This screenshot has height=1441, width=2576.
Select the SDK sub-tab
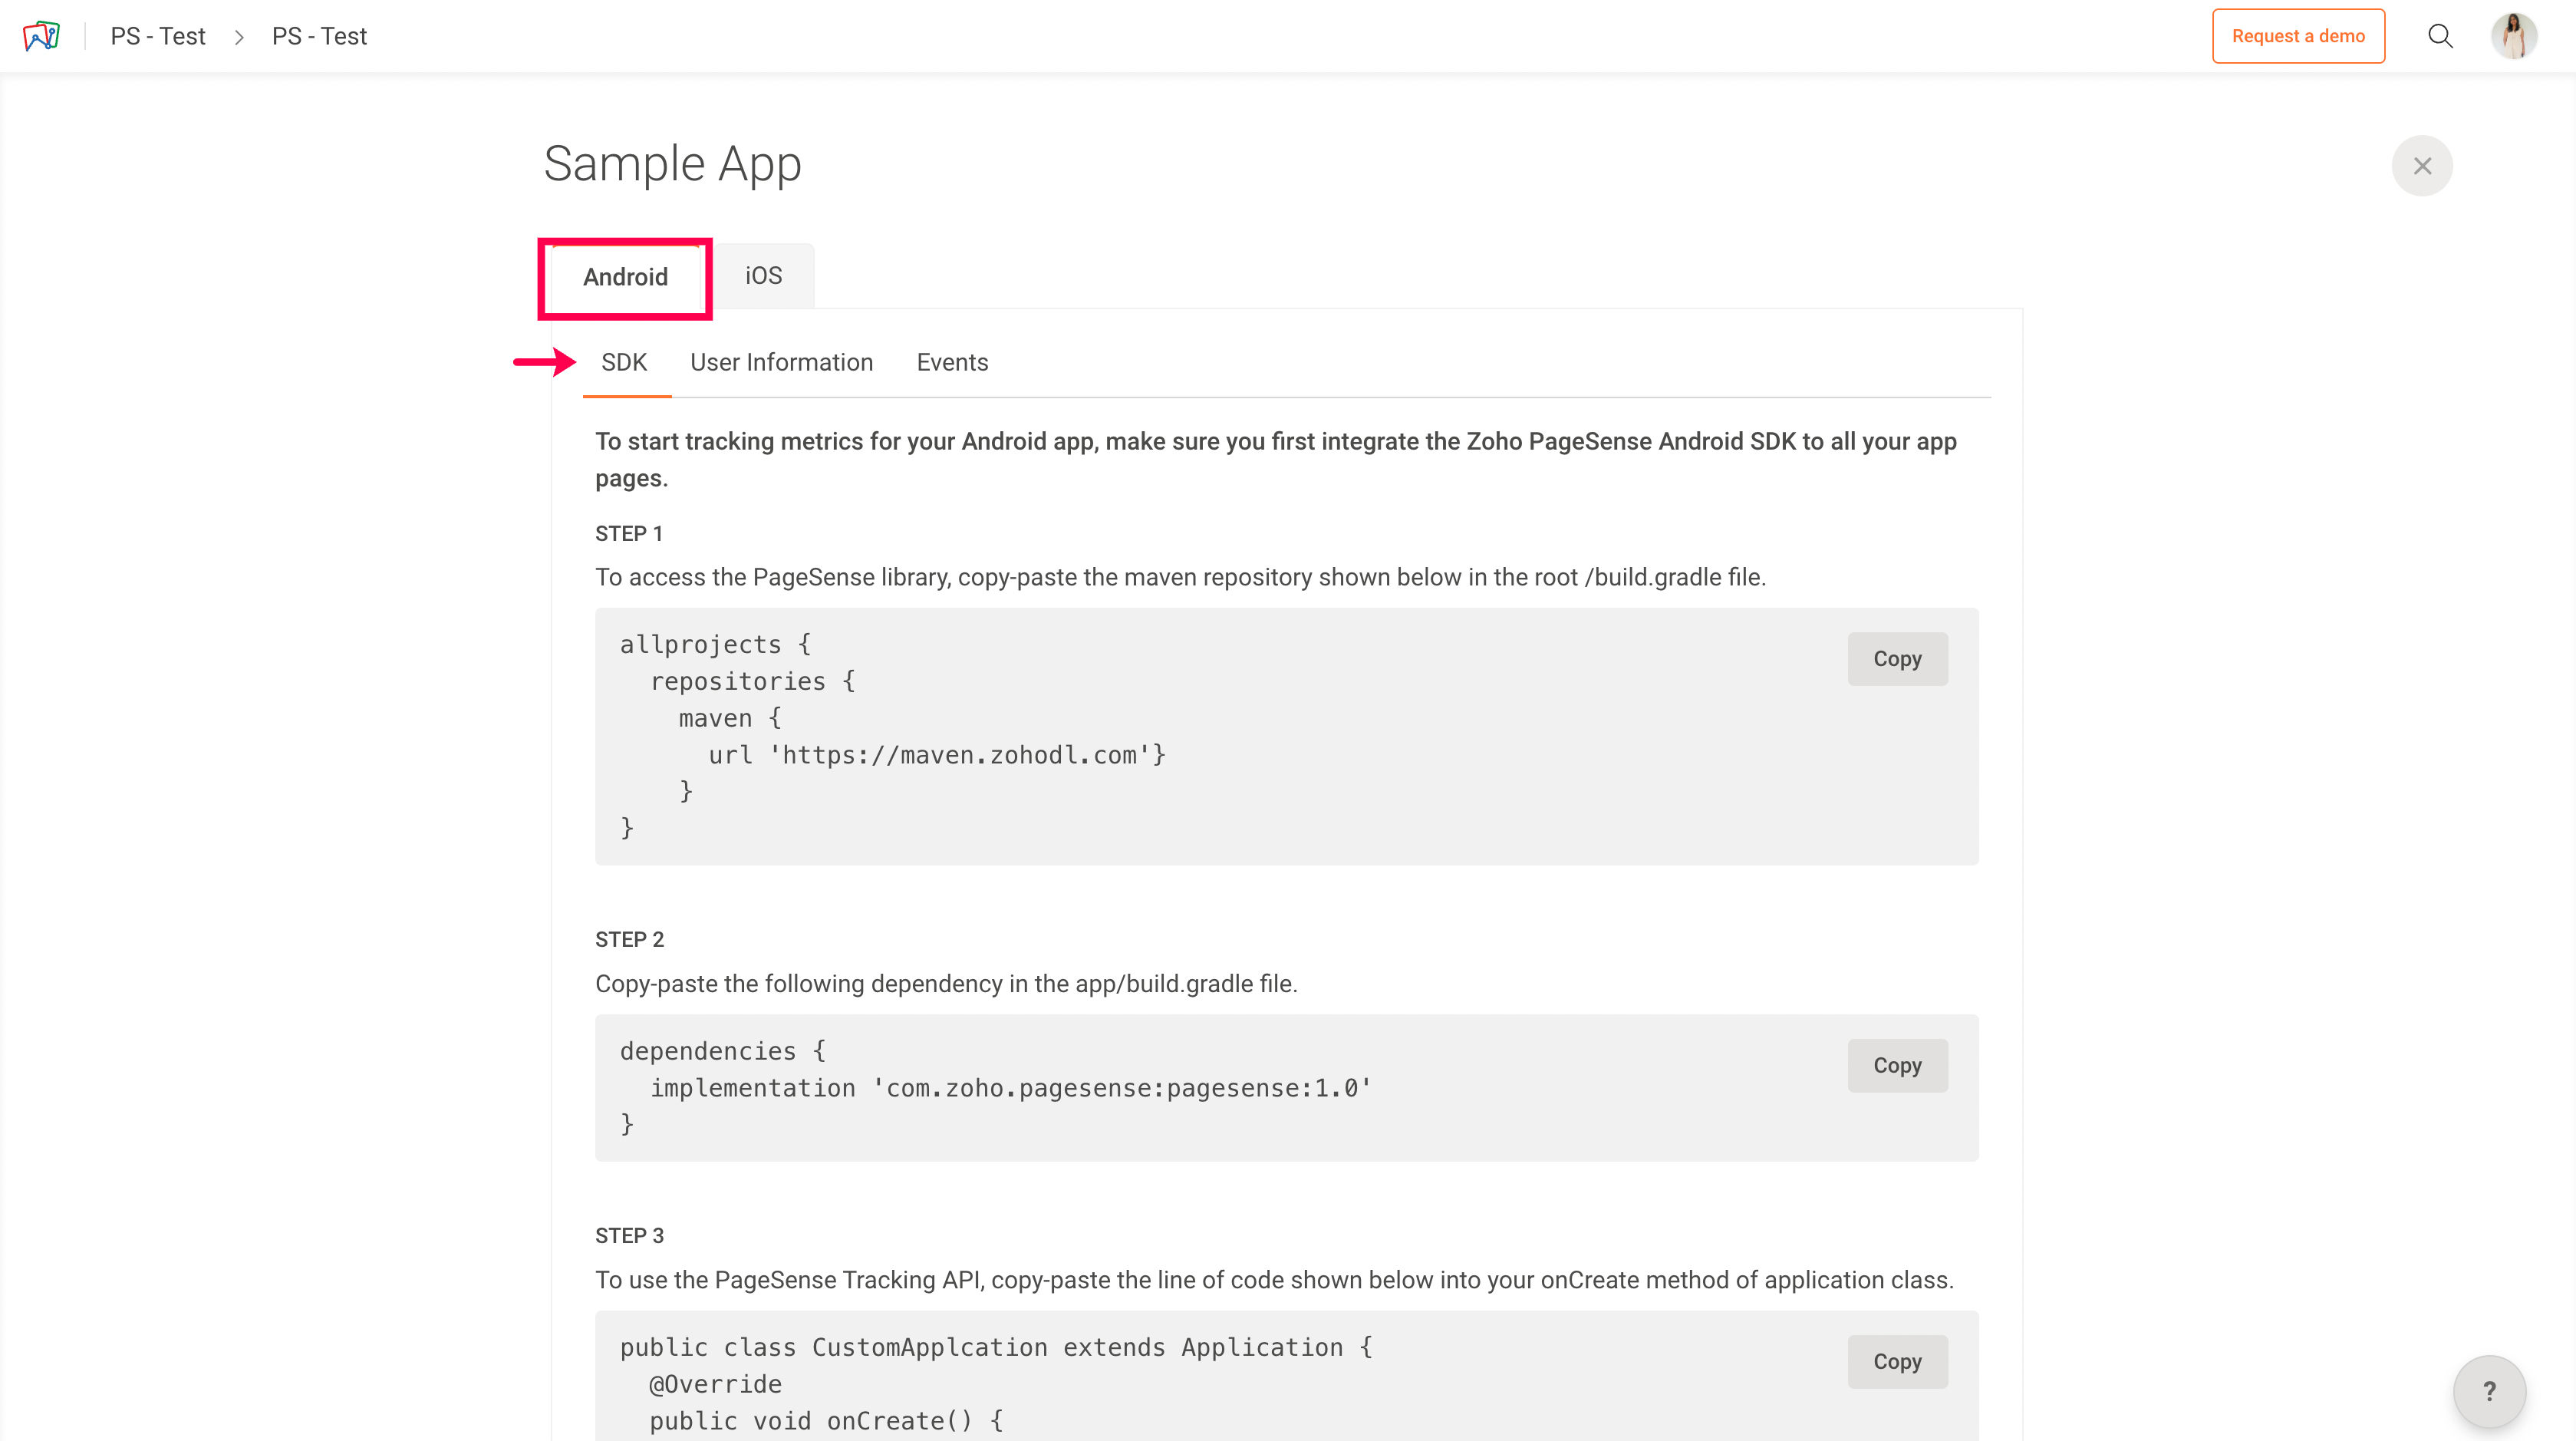tap(624, 362)
